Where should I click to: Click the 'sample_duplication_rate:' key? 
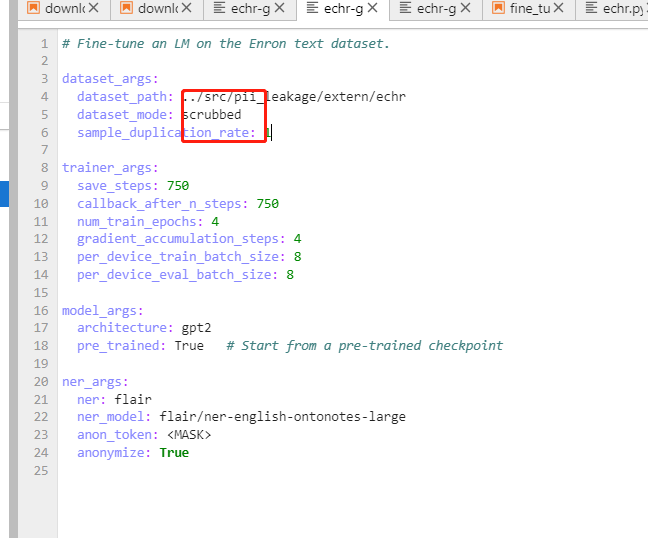(x=167, y=133)
